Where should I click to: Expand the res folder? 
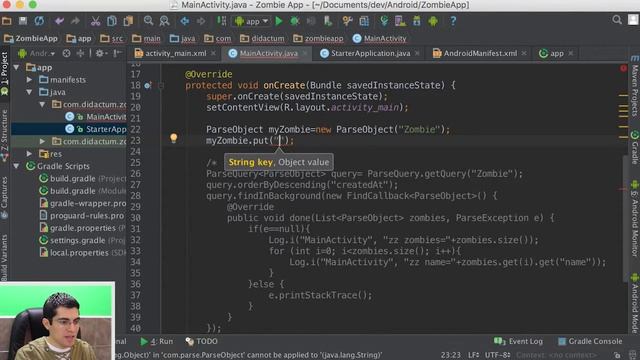[29, 154]
